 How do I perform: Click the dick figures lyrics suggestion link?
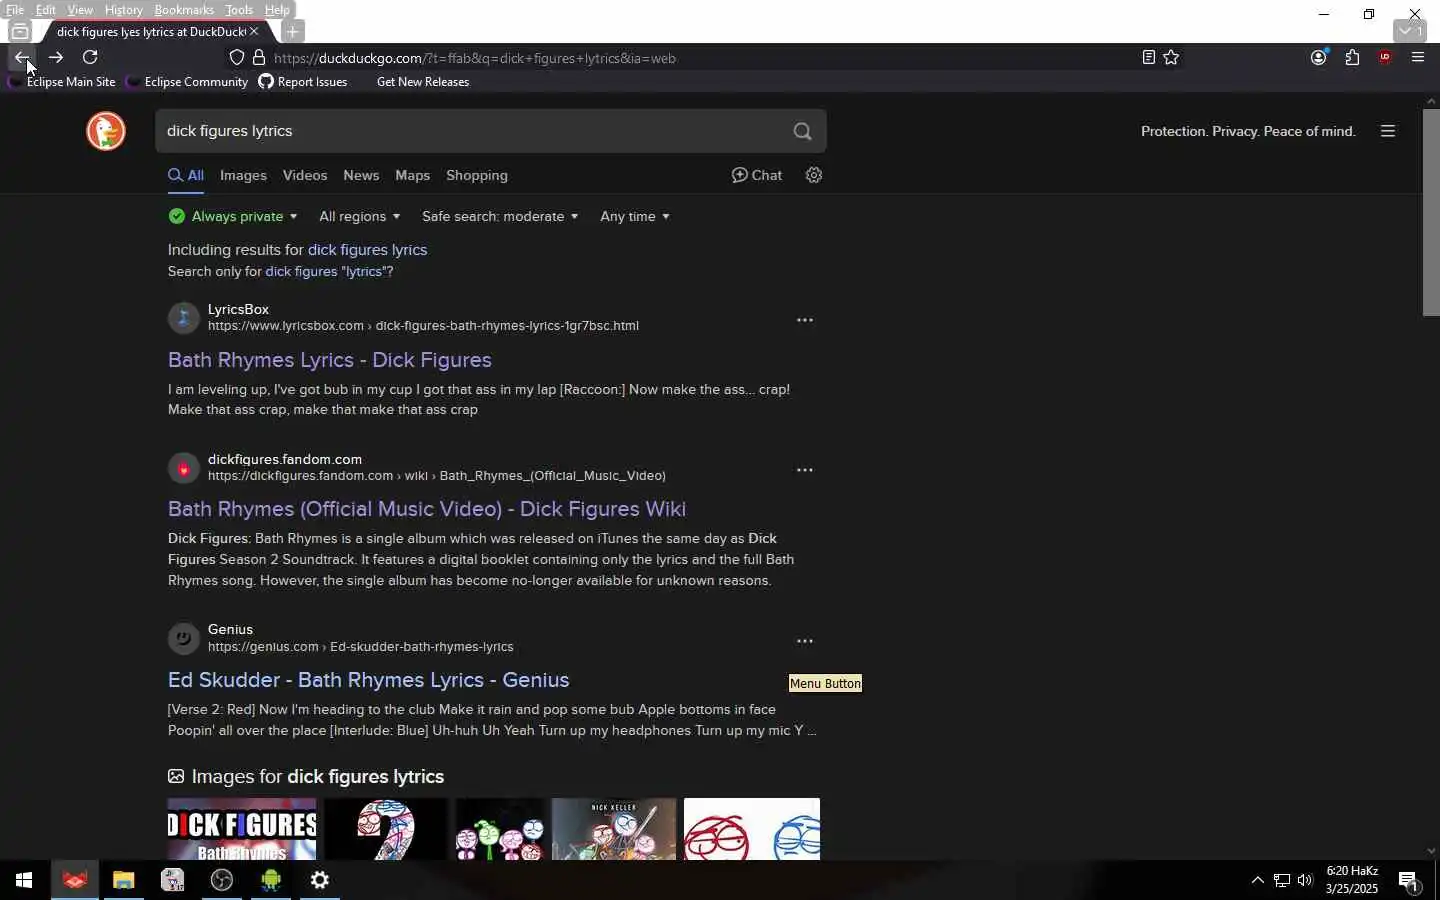pyautogui.click(x=367, y=250)
